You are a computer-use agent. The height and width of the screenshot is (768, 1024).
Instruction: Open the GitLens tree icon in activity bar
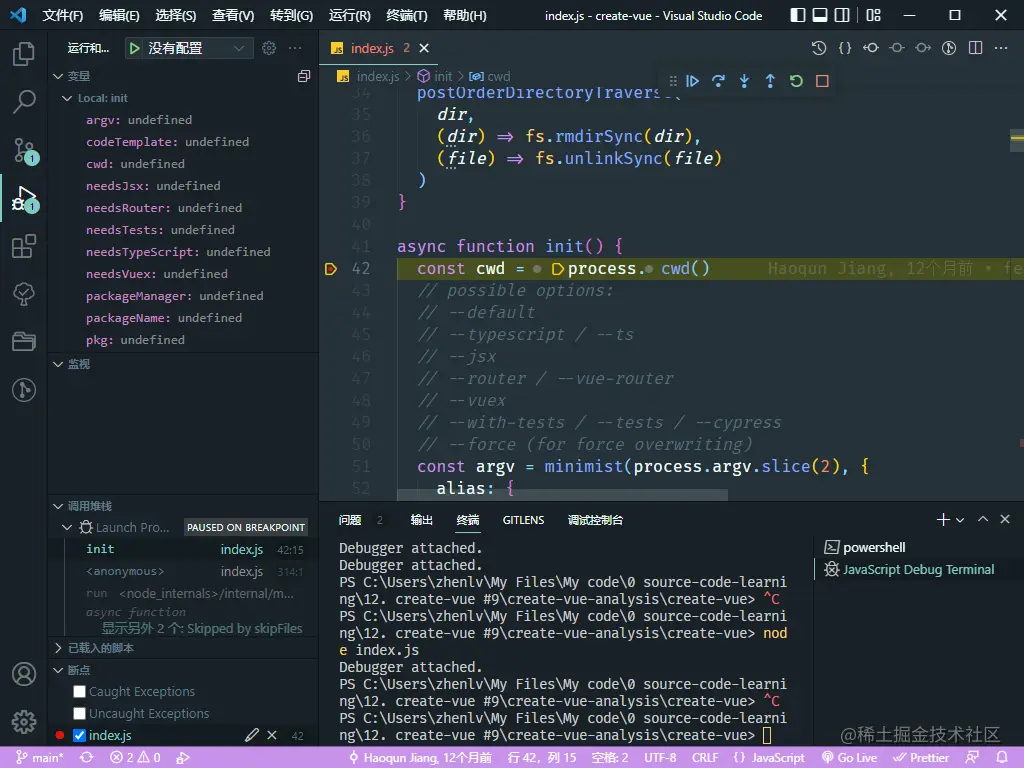[24, 294]
